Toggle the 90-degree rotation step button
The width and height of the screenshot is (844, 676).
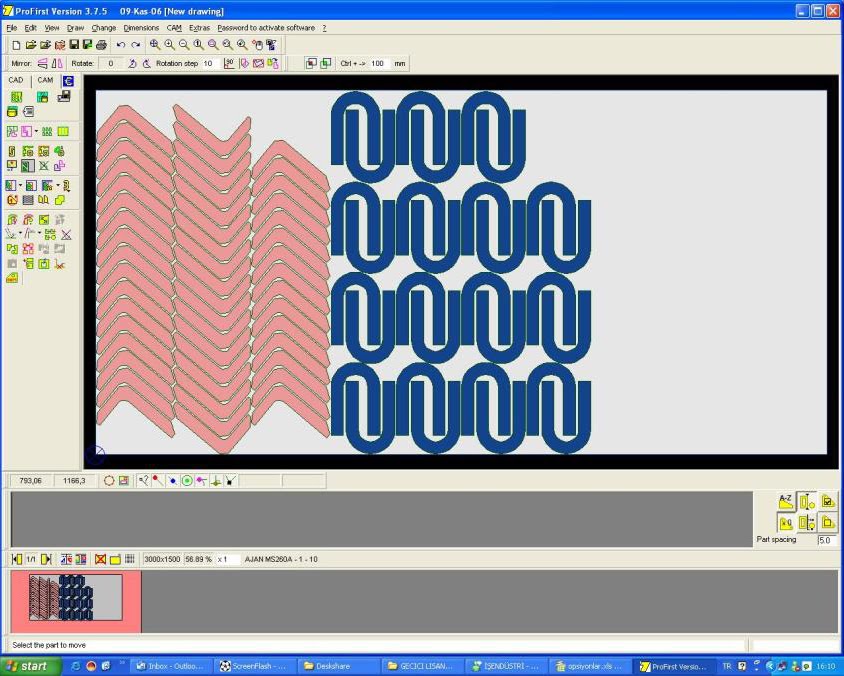click(x=227, y=63)
